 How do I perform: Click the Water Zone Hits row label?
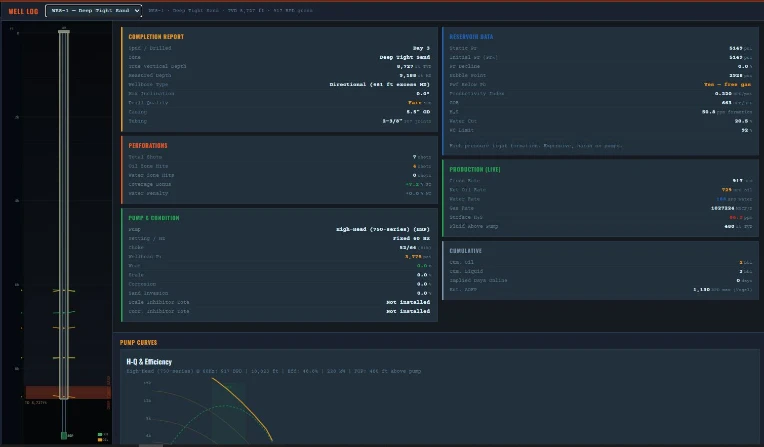(151, 175)
